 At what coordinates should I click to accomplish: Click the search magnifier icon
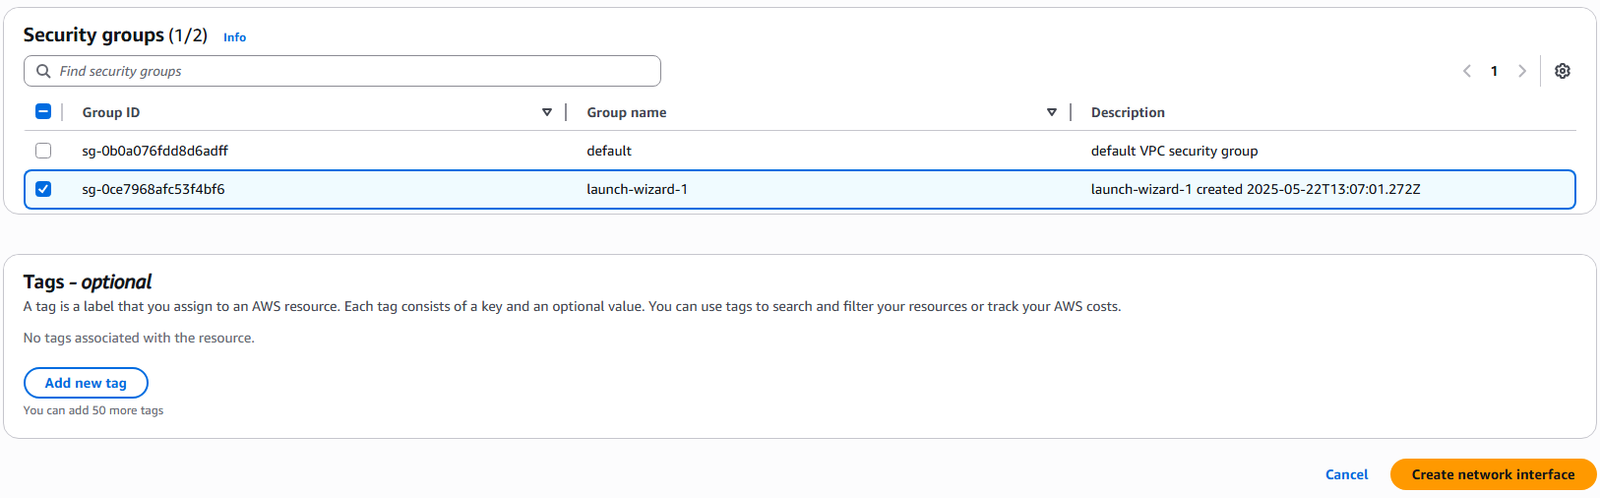[x=43, y=71]
